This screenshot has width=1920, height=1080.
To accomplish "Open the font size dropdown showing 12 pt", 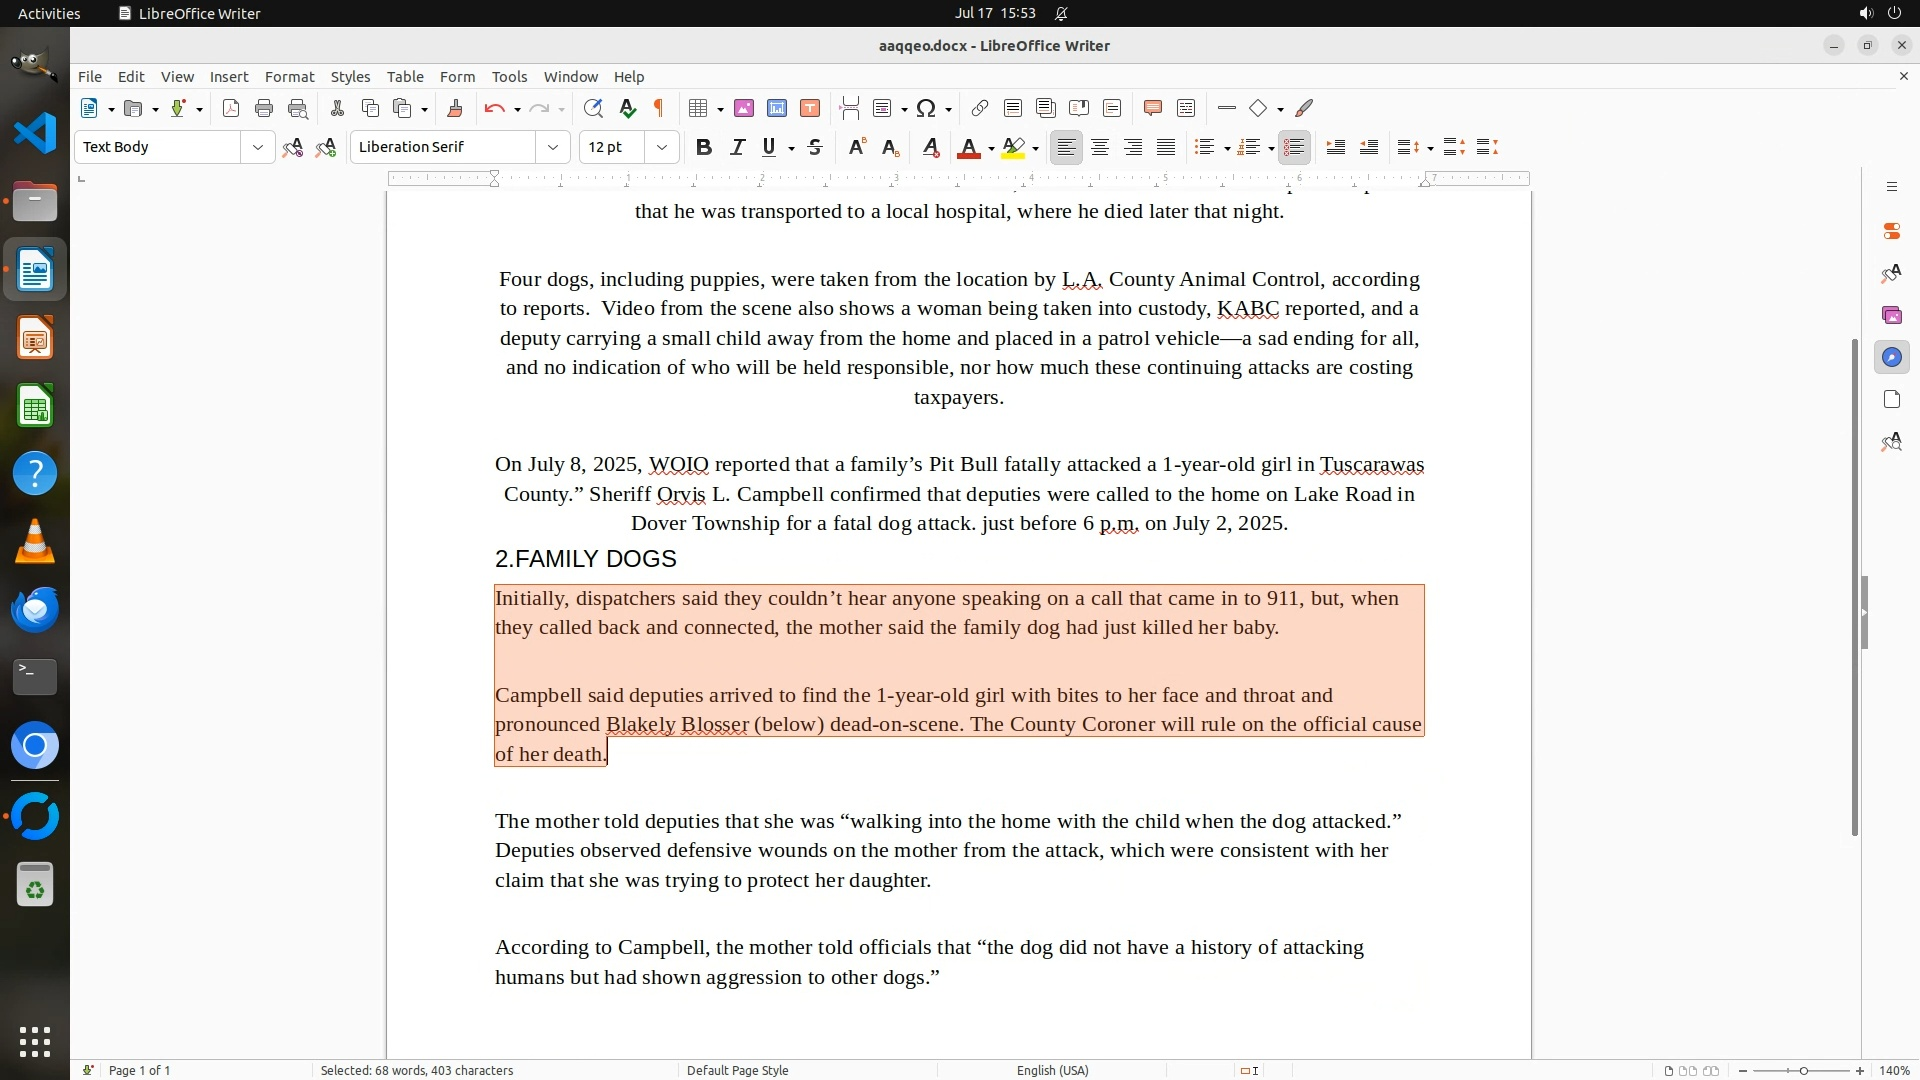I will point(661,147).
